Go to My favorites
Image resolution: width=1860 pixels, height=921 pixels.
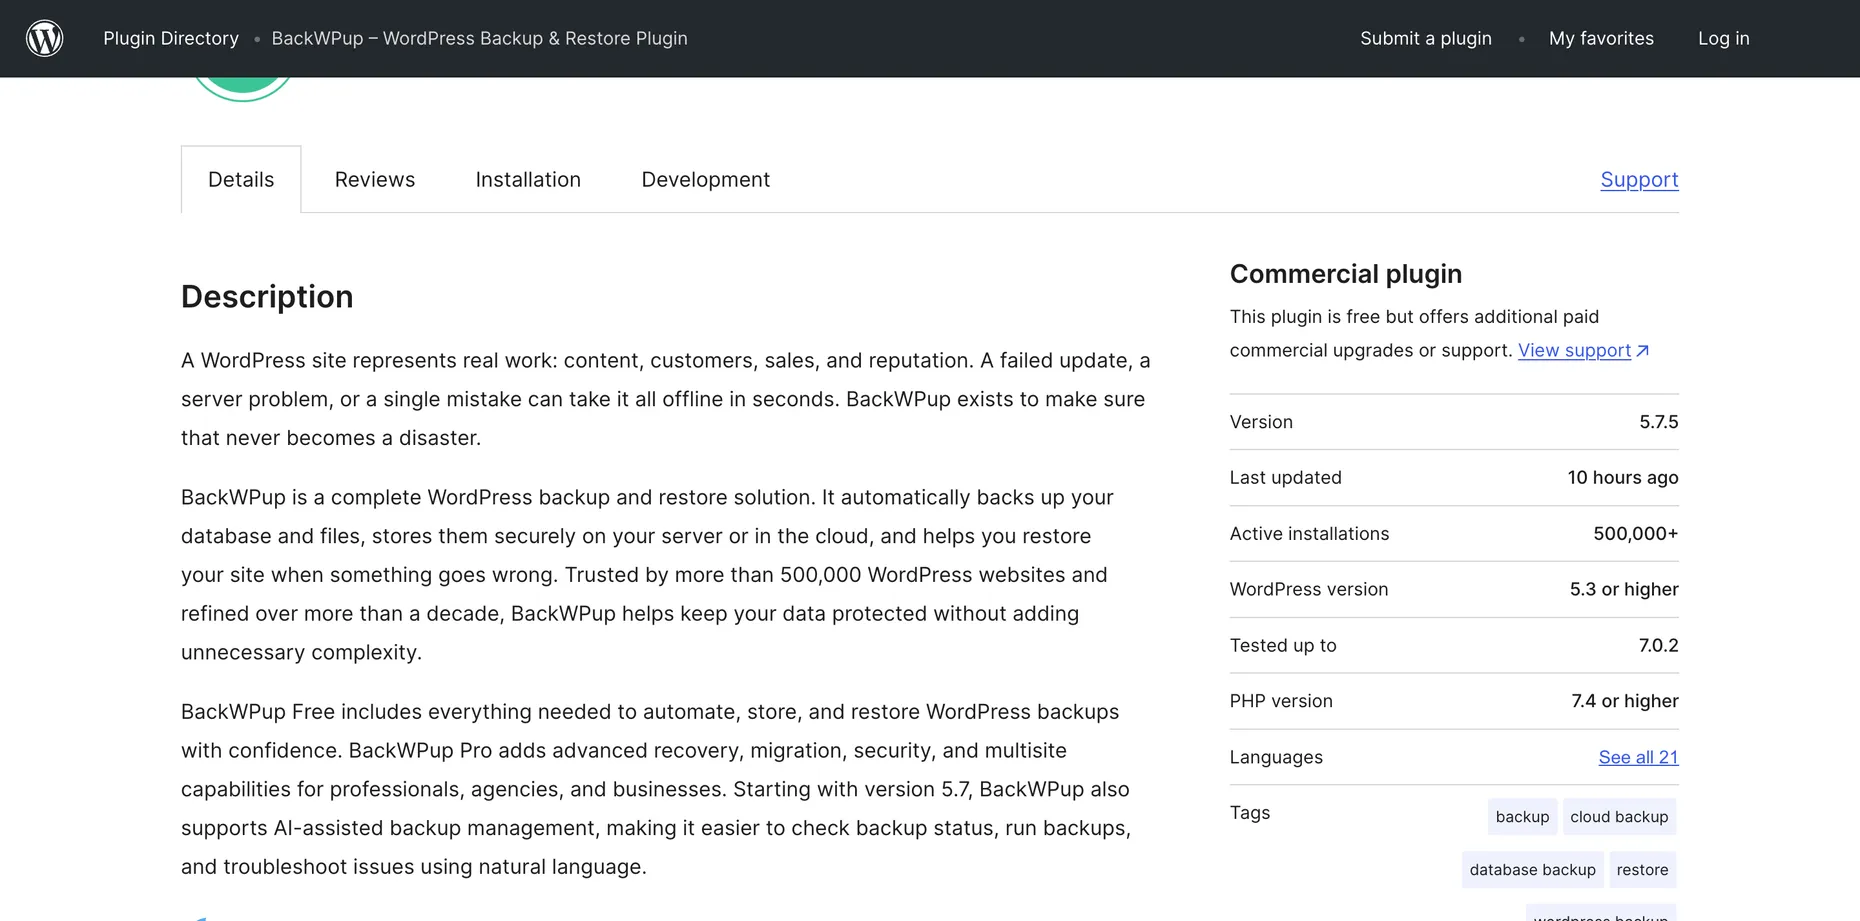pos(1601,38)
